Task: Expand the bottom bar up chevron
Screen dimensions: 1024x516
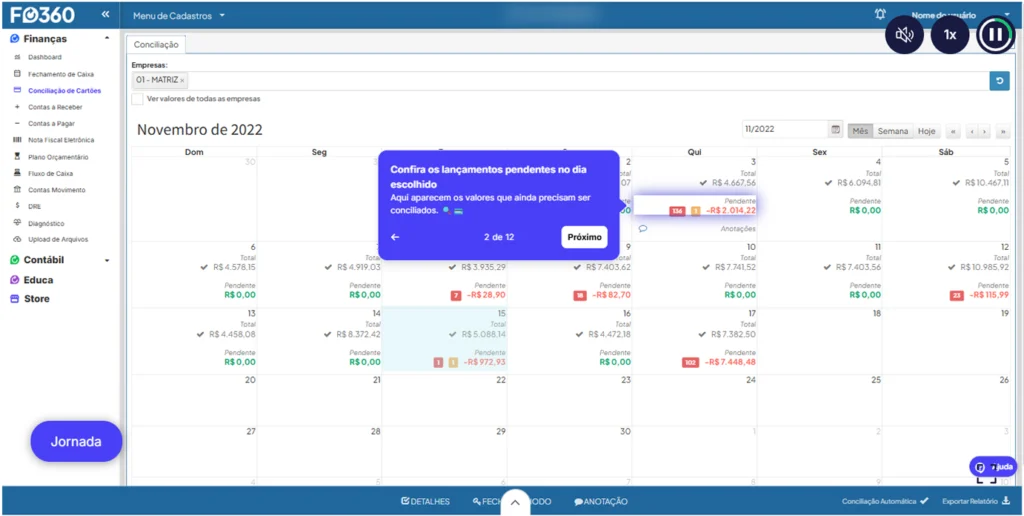Action: coord(515,502)
